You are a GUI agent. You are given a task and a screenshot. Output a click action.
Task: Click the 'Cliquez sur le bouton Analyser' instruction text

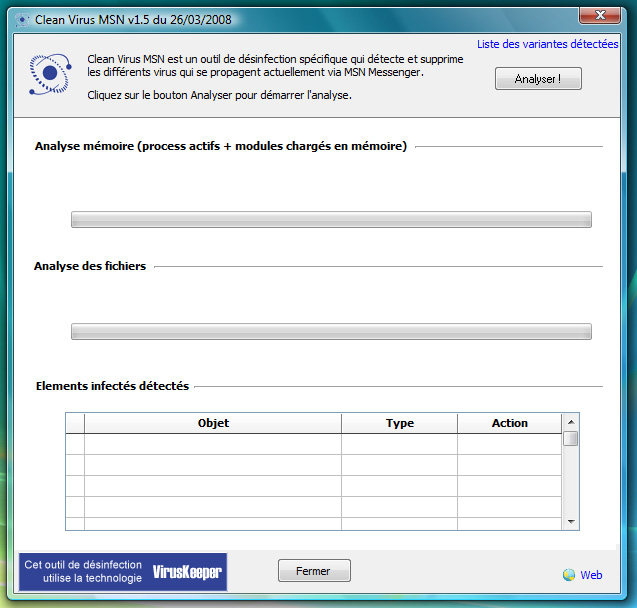(219, 95)
